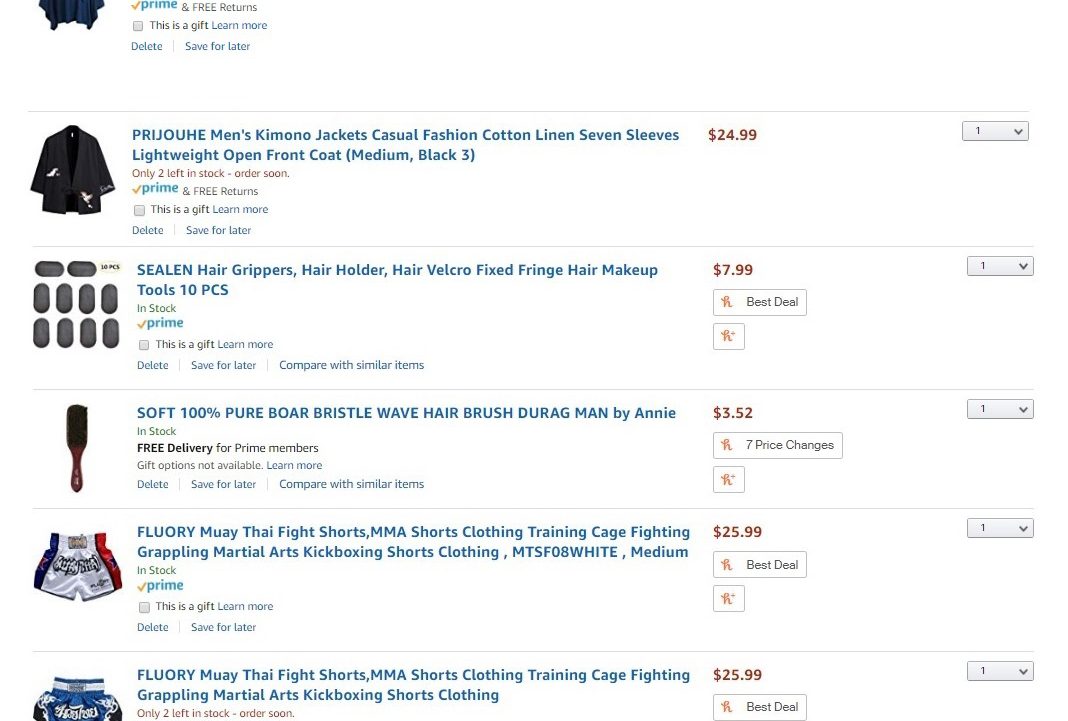Open quantity dropdown for the hair grippers
This screenshot has height=721, width=1068.
coord(1000,266)
